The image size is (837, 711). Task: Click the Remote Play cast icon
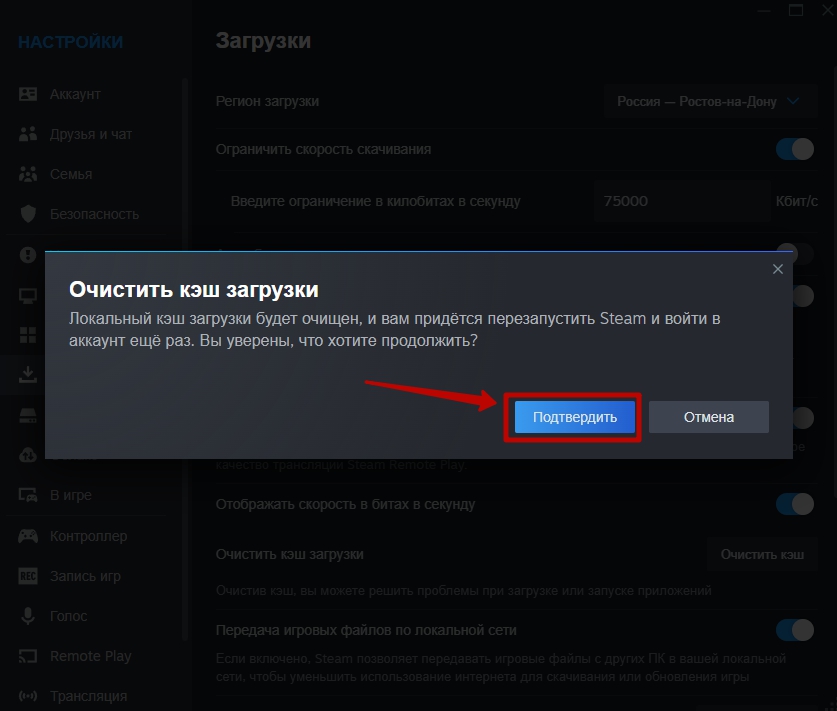click(x=28, y=656)
